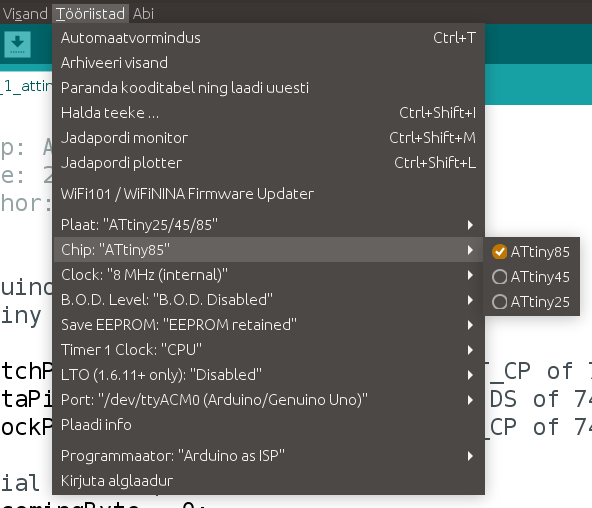
Task: Open the Timer 1 Clock submenu
Action: [268, 350]
